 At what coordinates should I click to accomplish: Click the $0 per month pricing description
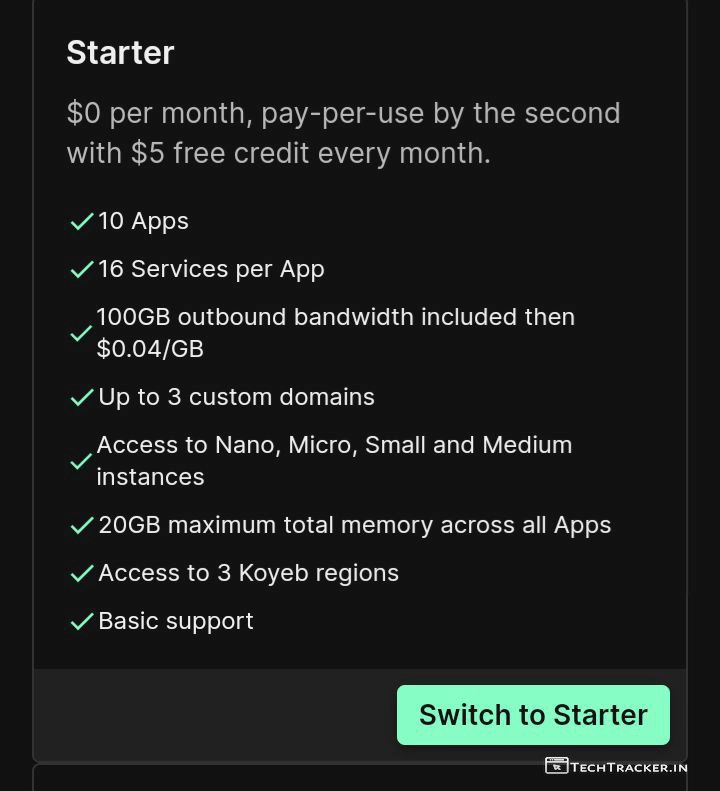click(343, 133)
